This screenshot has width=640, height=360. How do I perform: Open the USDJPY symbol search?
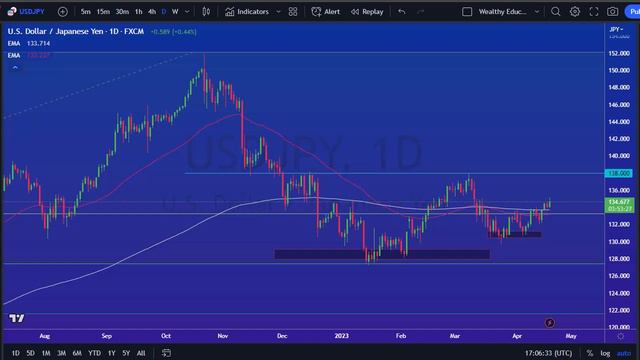coord(25,11)
